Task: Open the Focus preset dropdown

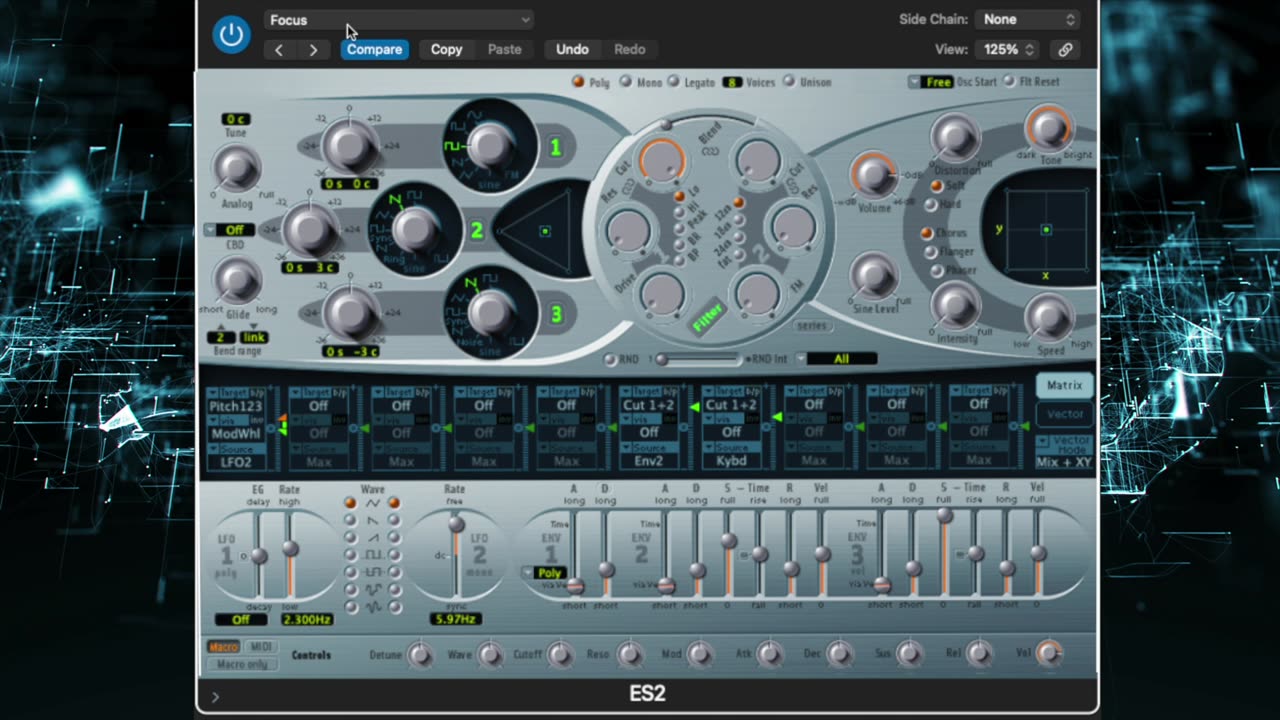Action: [399, 20]
